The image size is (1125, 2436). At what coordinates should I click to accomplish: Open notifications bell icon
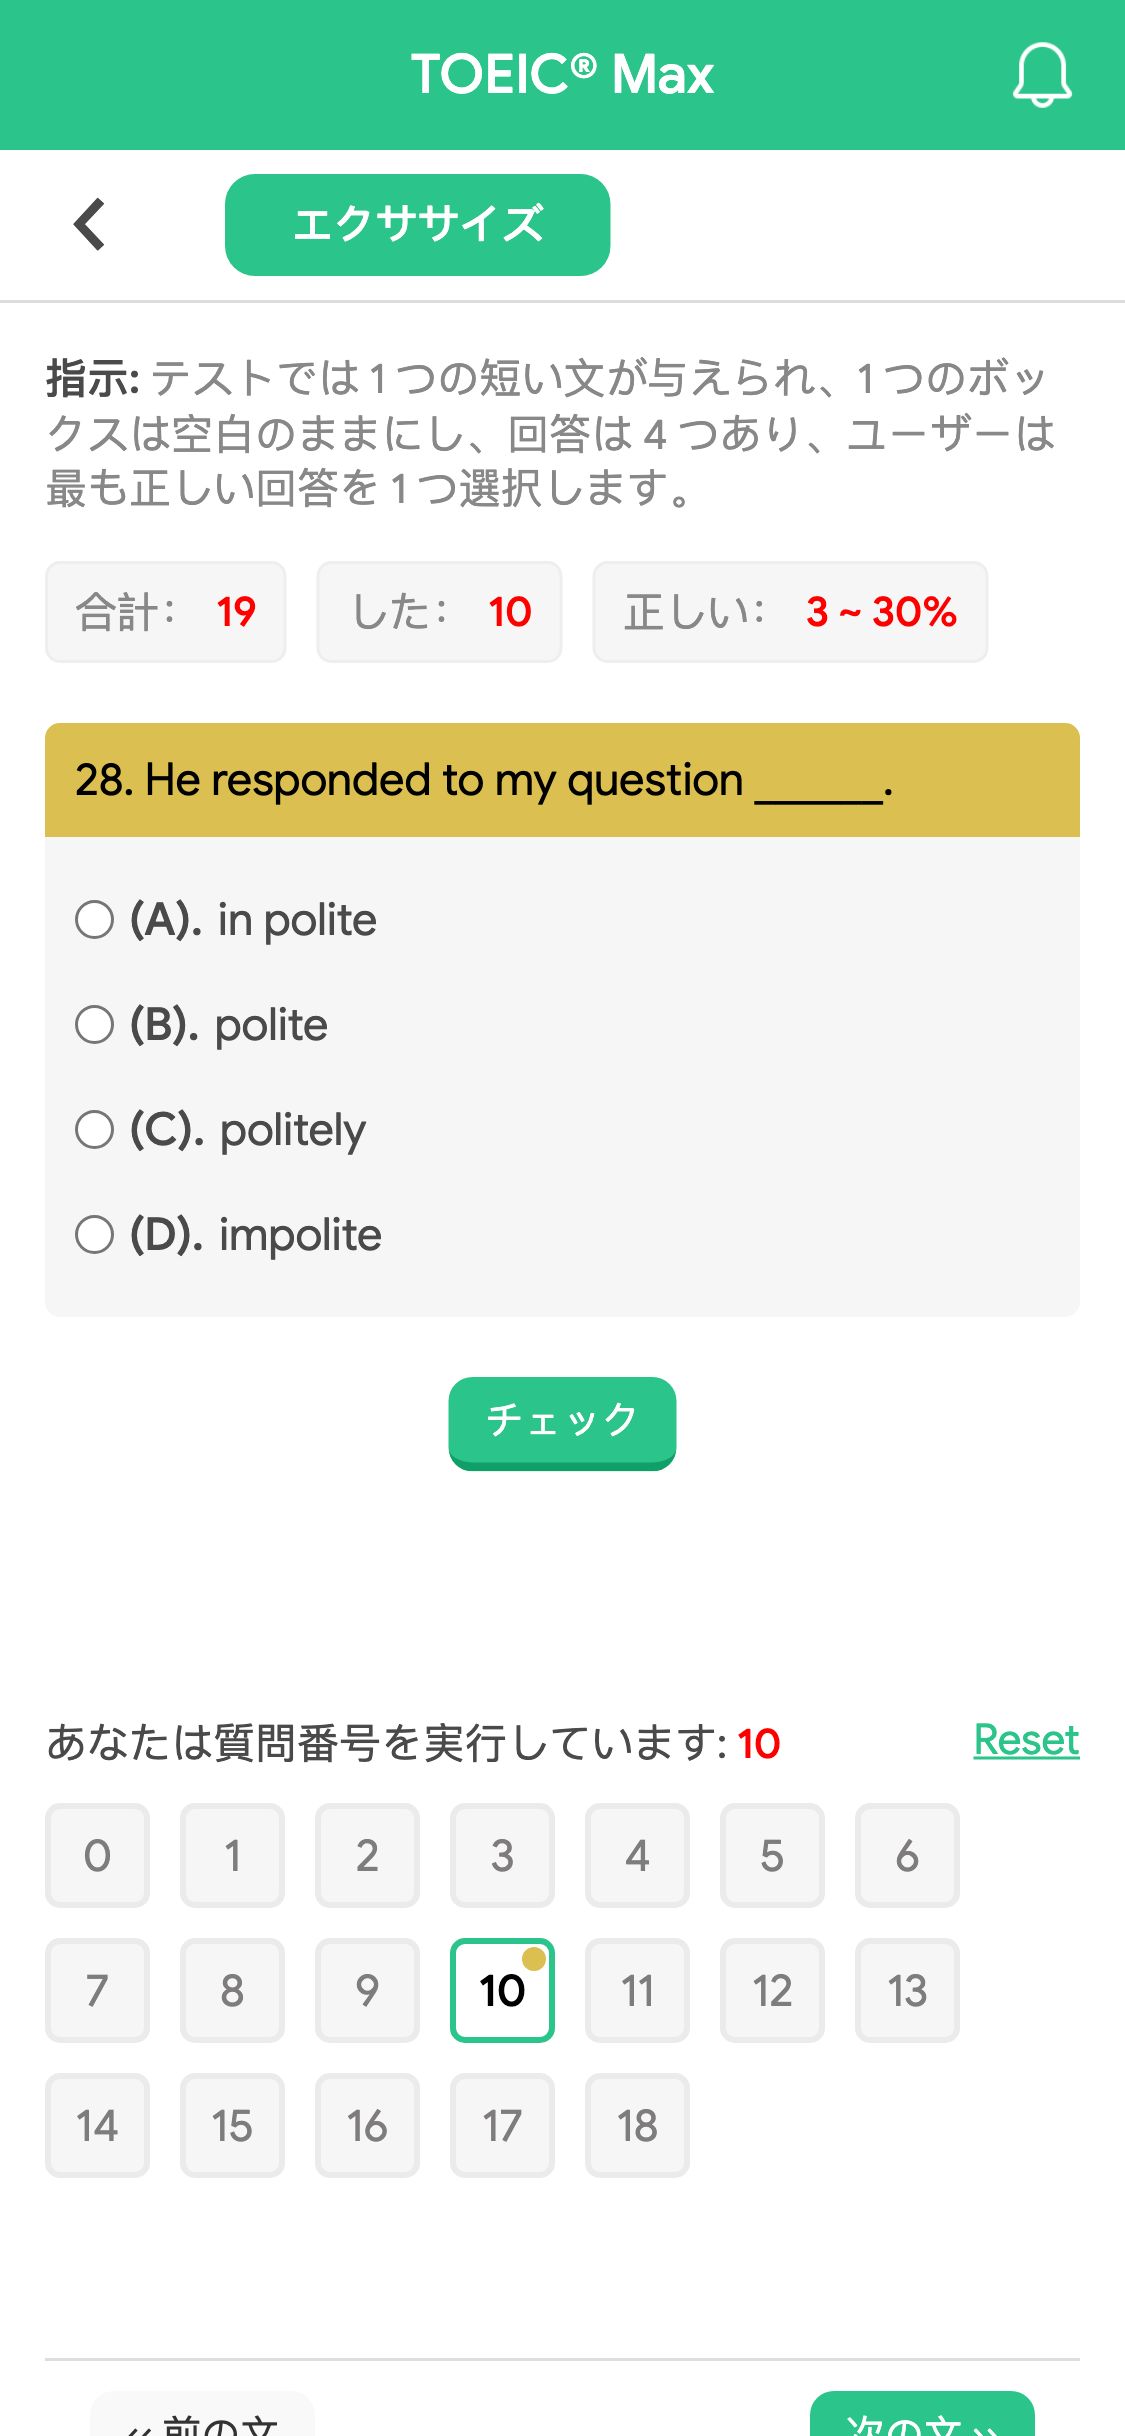(1042, 75)
